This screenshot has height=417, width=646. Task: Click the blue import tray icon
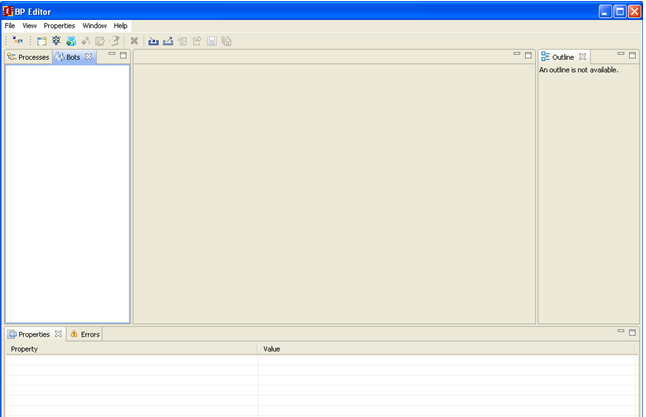coord(153,41)
